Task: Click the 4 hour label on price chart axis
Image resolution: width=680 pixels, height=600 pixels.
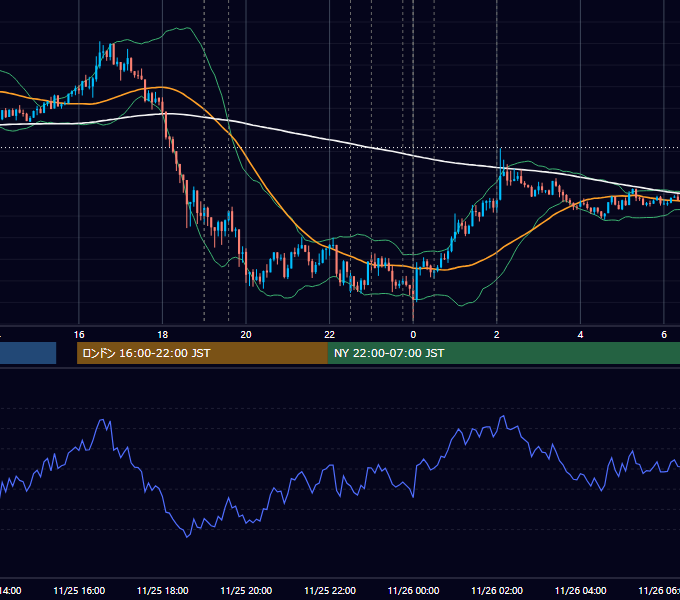Action: click(580, 334)
